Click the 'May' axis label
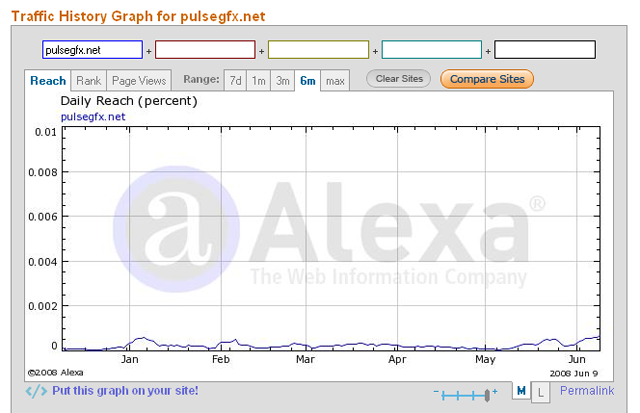Screen dimensions: 640x413 485,360
